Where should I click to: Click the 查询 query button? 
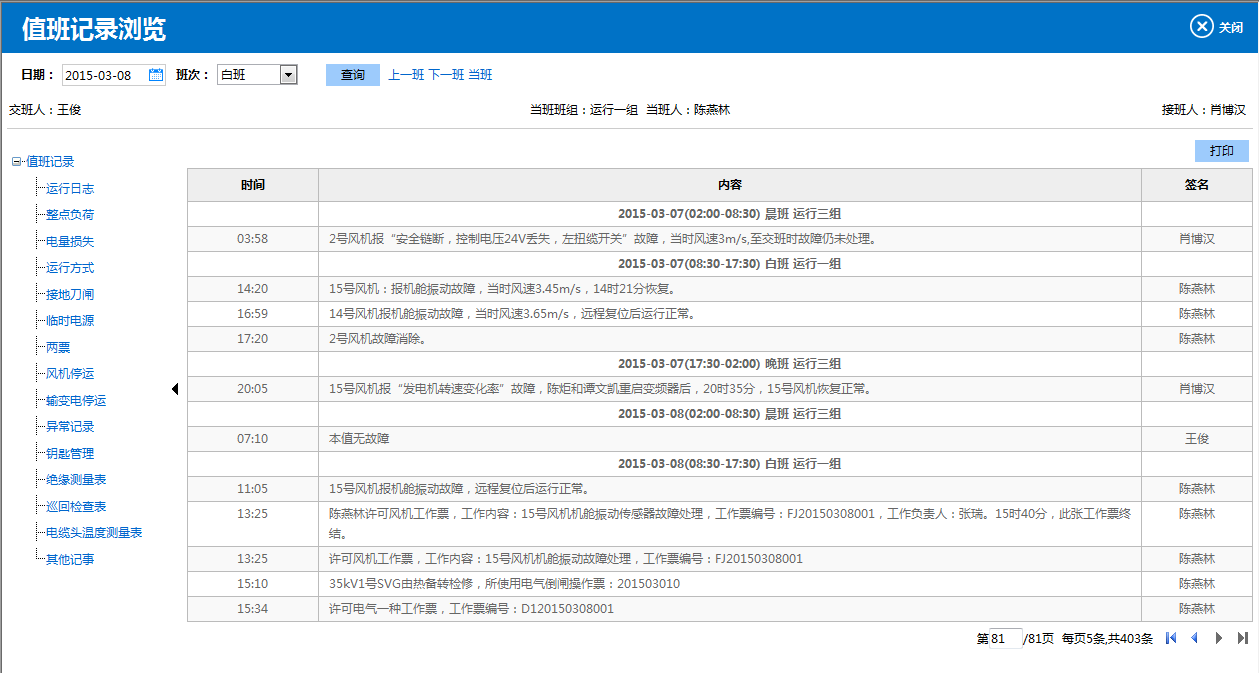coord(352,75)
